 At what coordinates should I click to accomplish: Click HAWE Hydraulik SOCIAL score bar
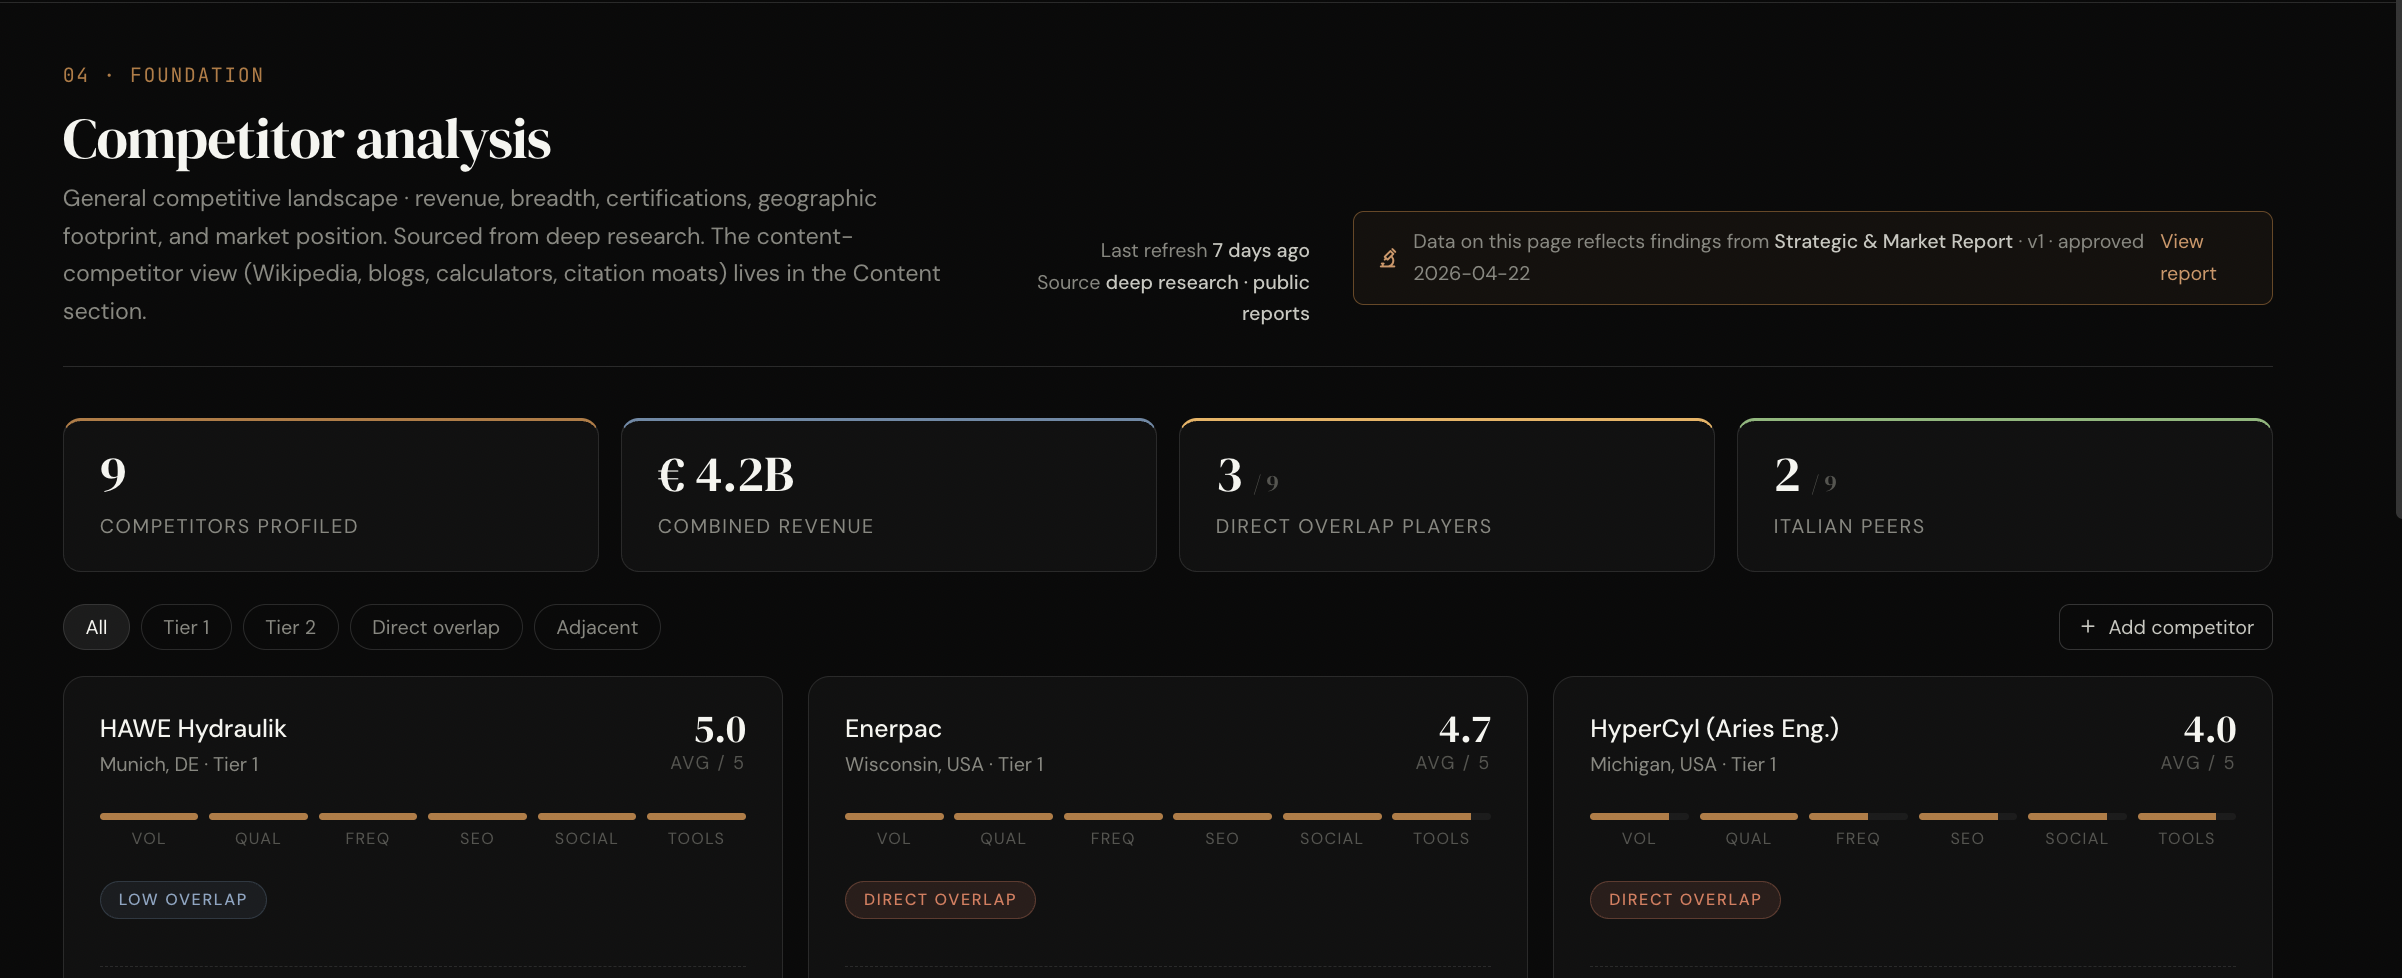(587, 817)
